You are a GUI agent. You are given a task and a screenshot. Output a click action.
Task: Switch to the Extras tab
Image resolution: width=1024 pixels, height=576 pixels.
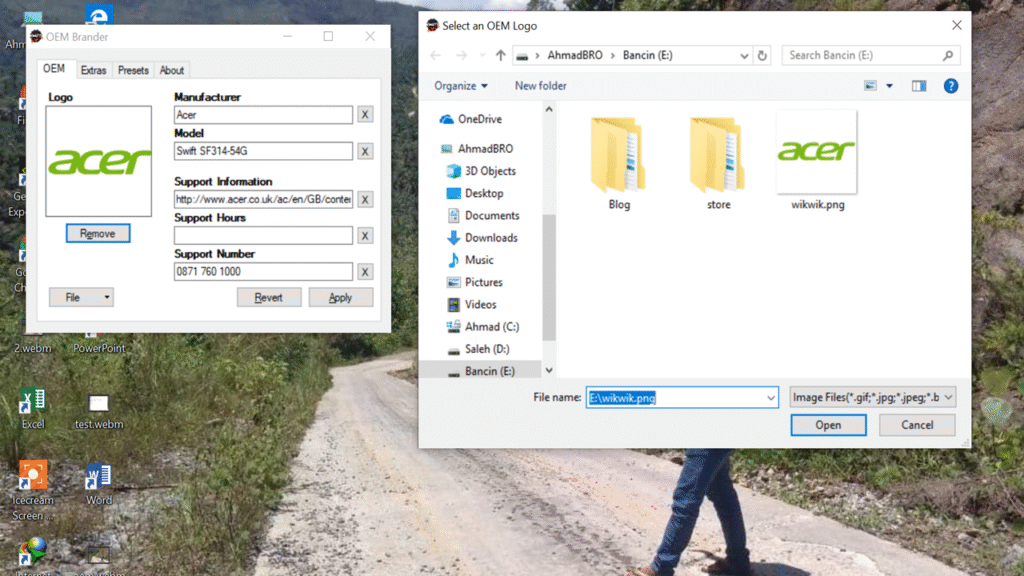point(93,70)
